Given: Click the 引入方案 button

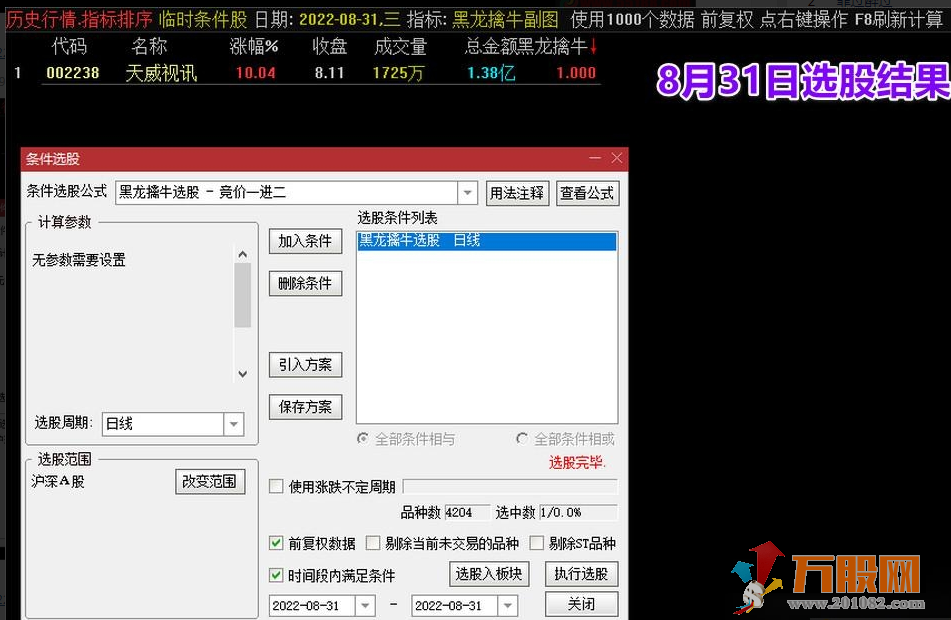Looking at the screenshot, I should [305, 365].
